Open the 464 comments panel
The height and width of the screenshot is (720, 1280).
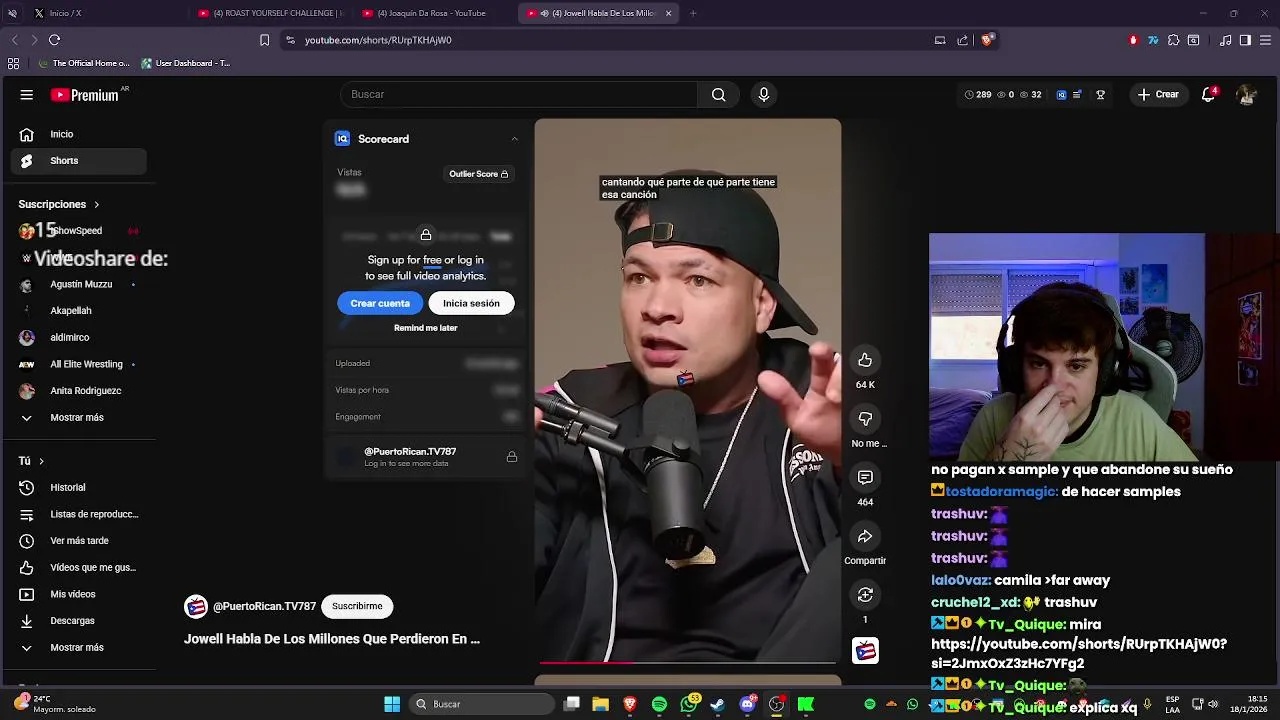pos(865,477)
